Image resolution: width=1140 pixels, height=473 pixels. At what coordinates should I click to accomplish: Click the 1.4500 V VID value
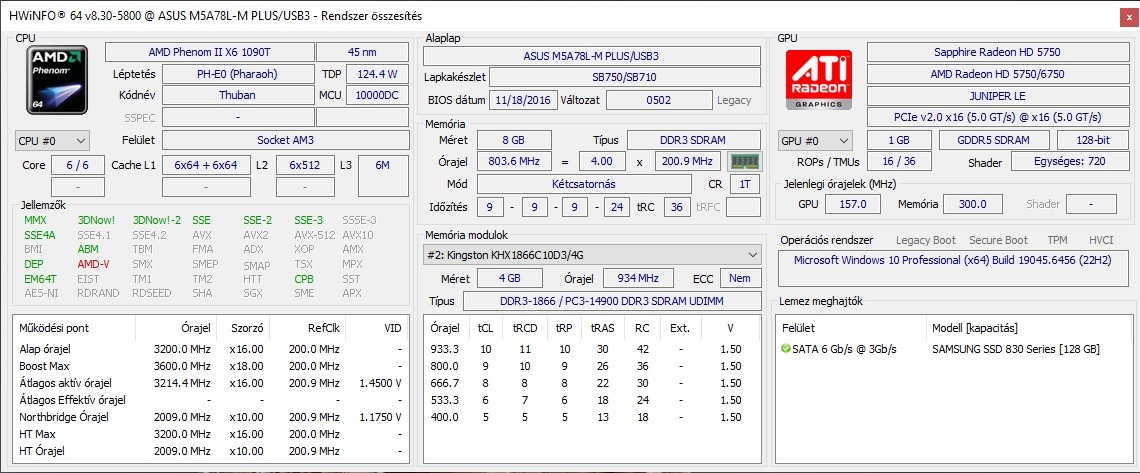pyautogui.click(x=381, y=383)
